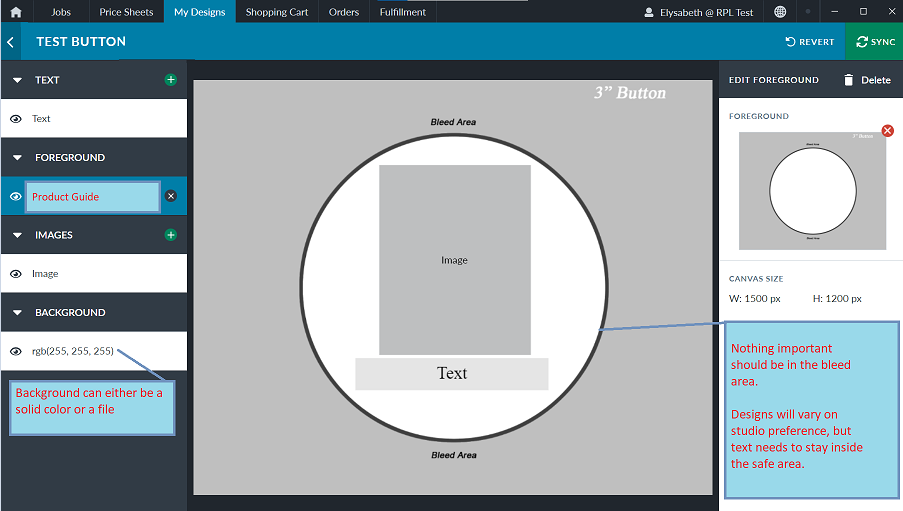
Task: Open the globe language menu
Action: pyautogui.click(x=780, y=12)
